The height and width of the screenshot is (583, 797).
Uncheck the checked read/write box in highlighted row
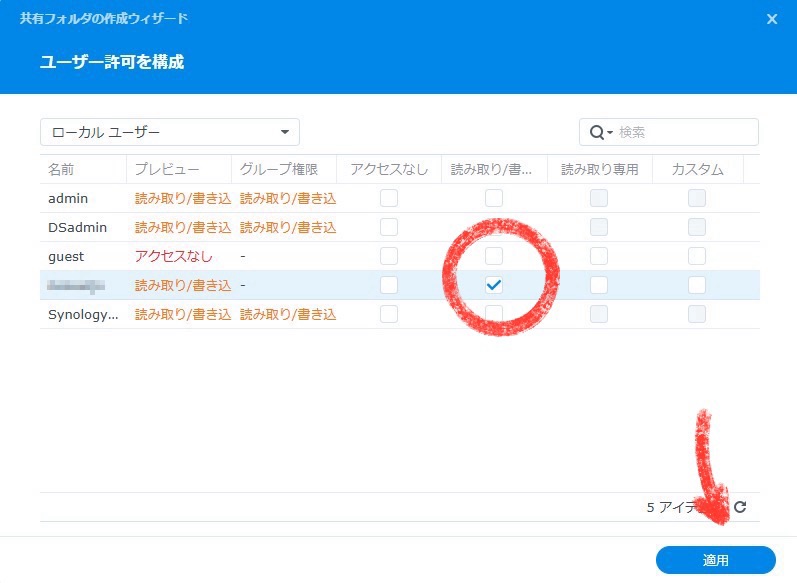(x=494, y=285)
